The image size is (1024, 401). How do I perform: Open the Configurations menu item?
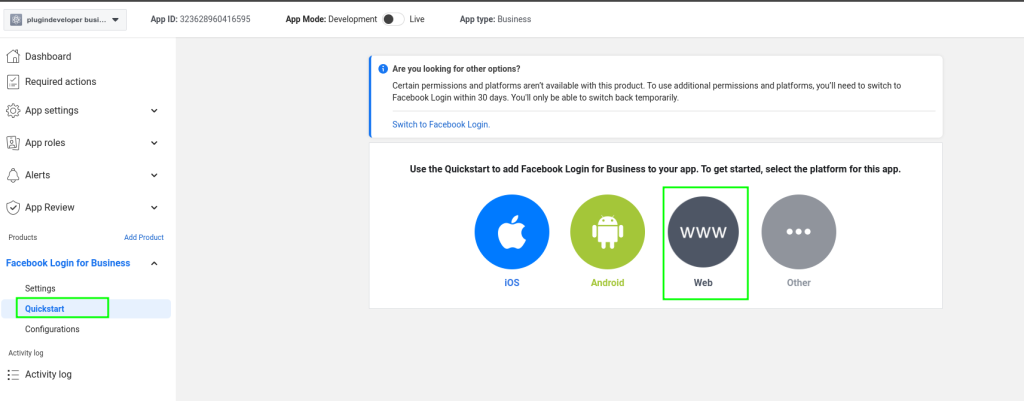click(52, 329)
